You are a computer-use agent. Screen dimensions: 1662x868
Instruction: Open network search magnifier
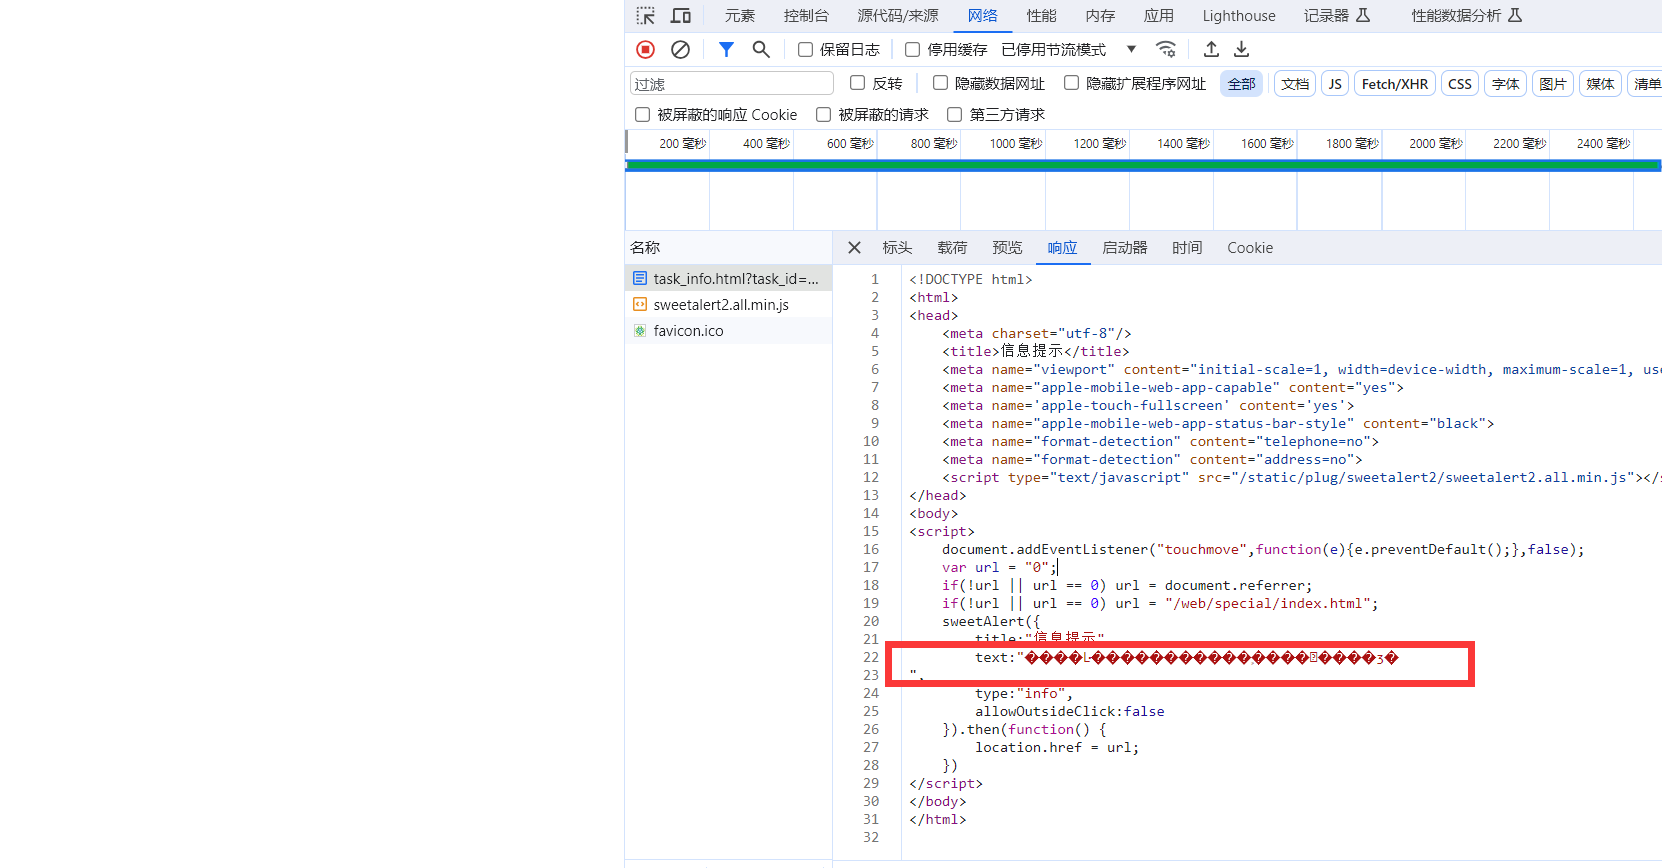tap(761, 49)
